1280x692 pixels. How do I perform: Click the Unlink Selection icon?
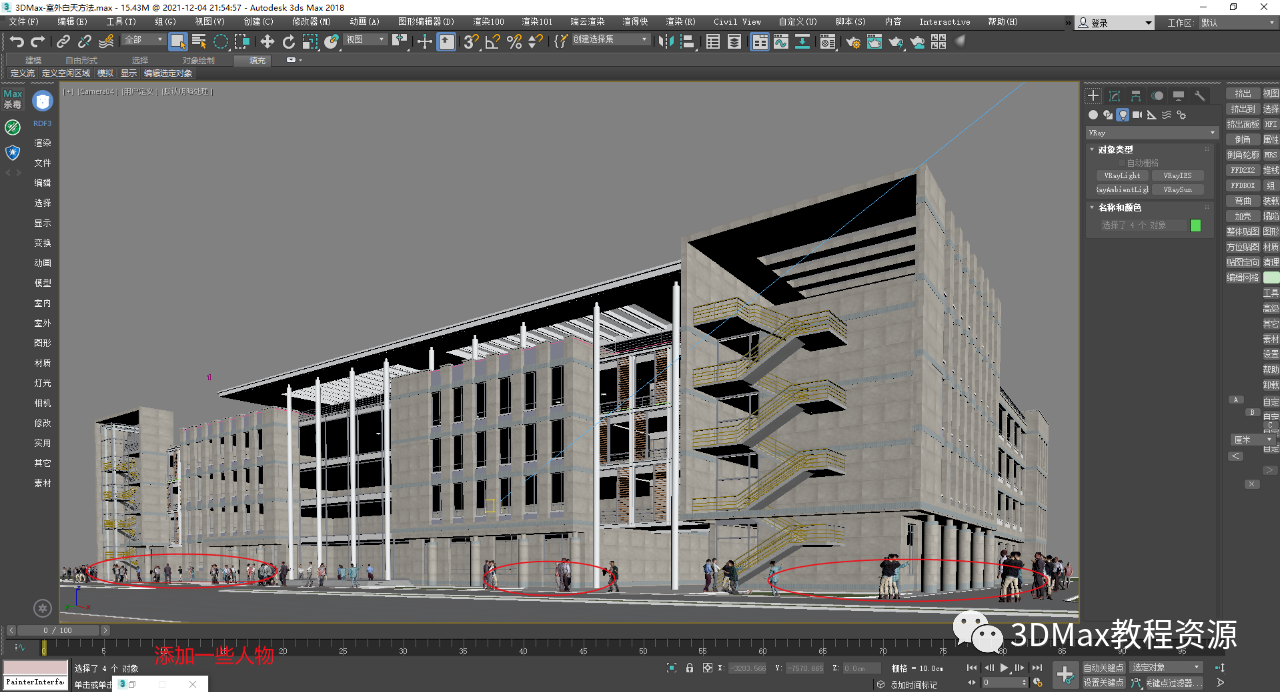[x=85, y=41]
